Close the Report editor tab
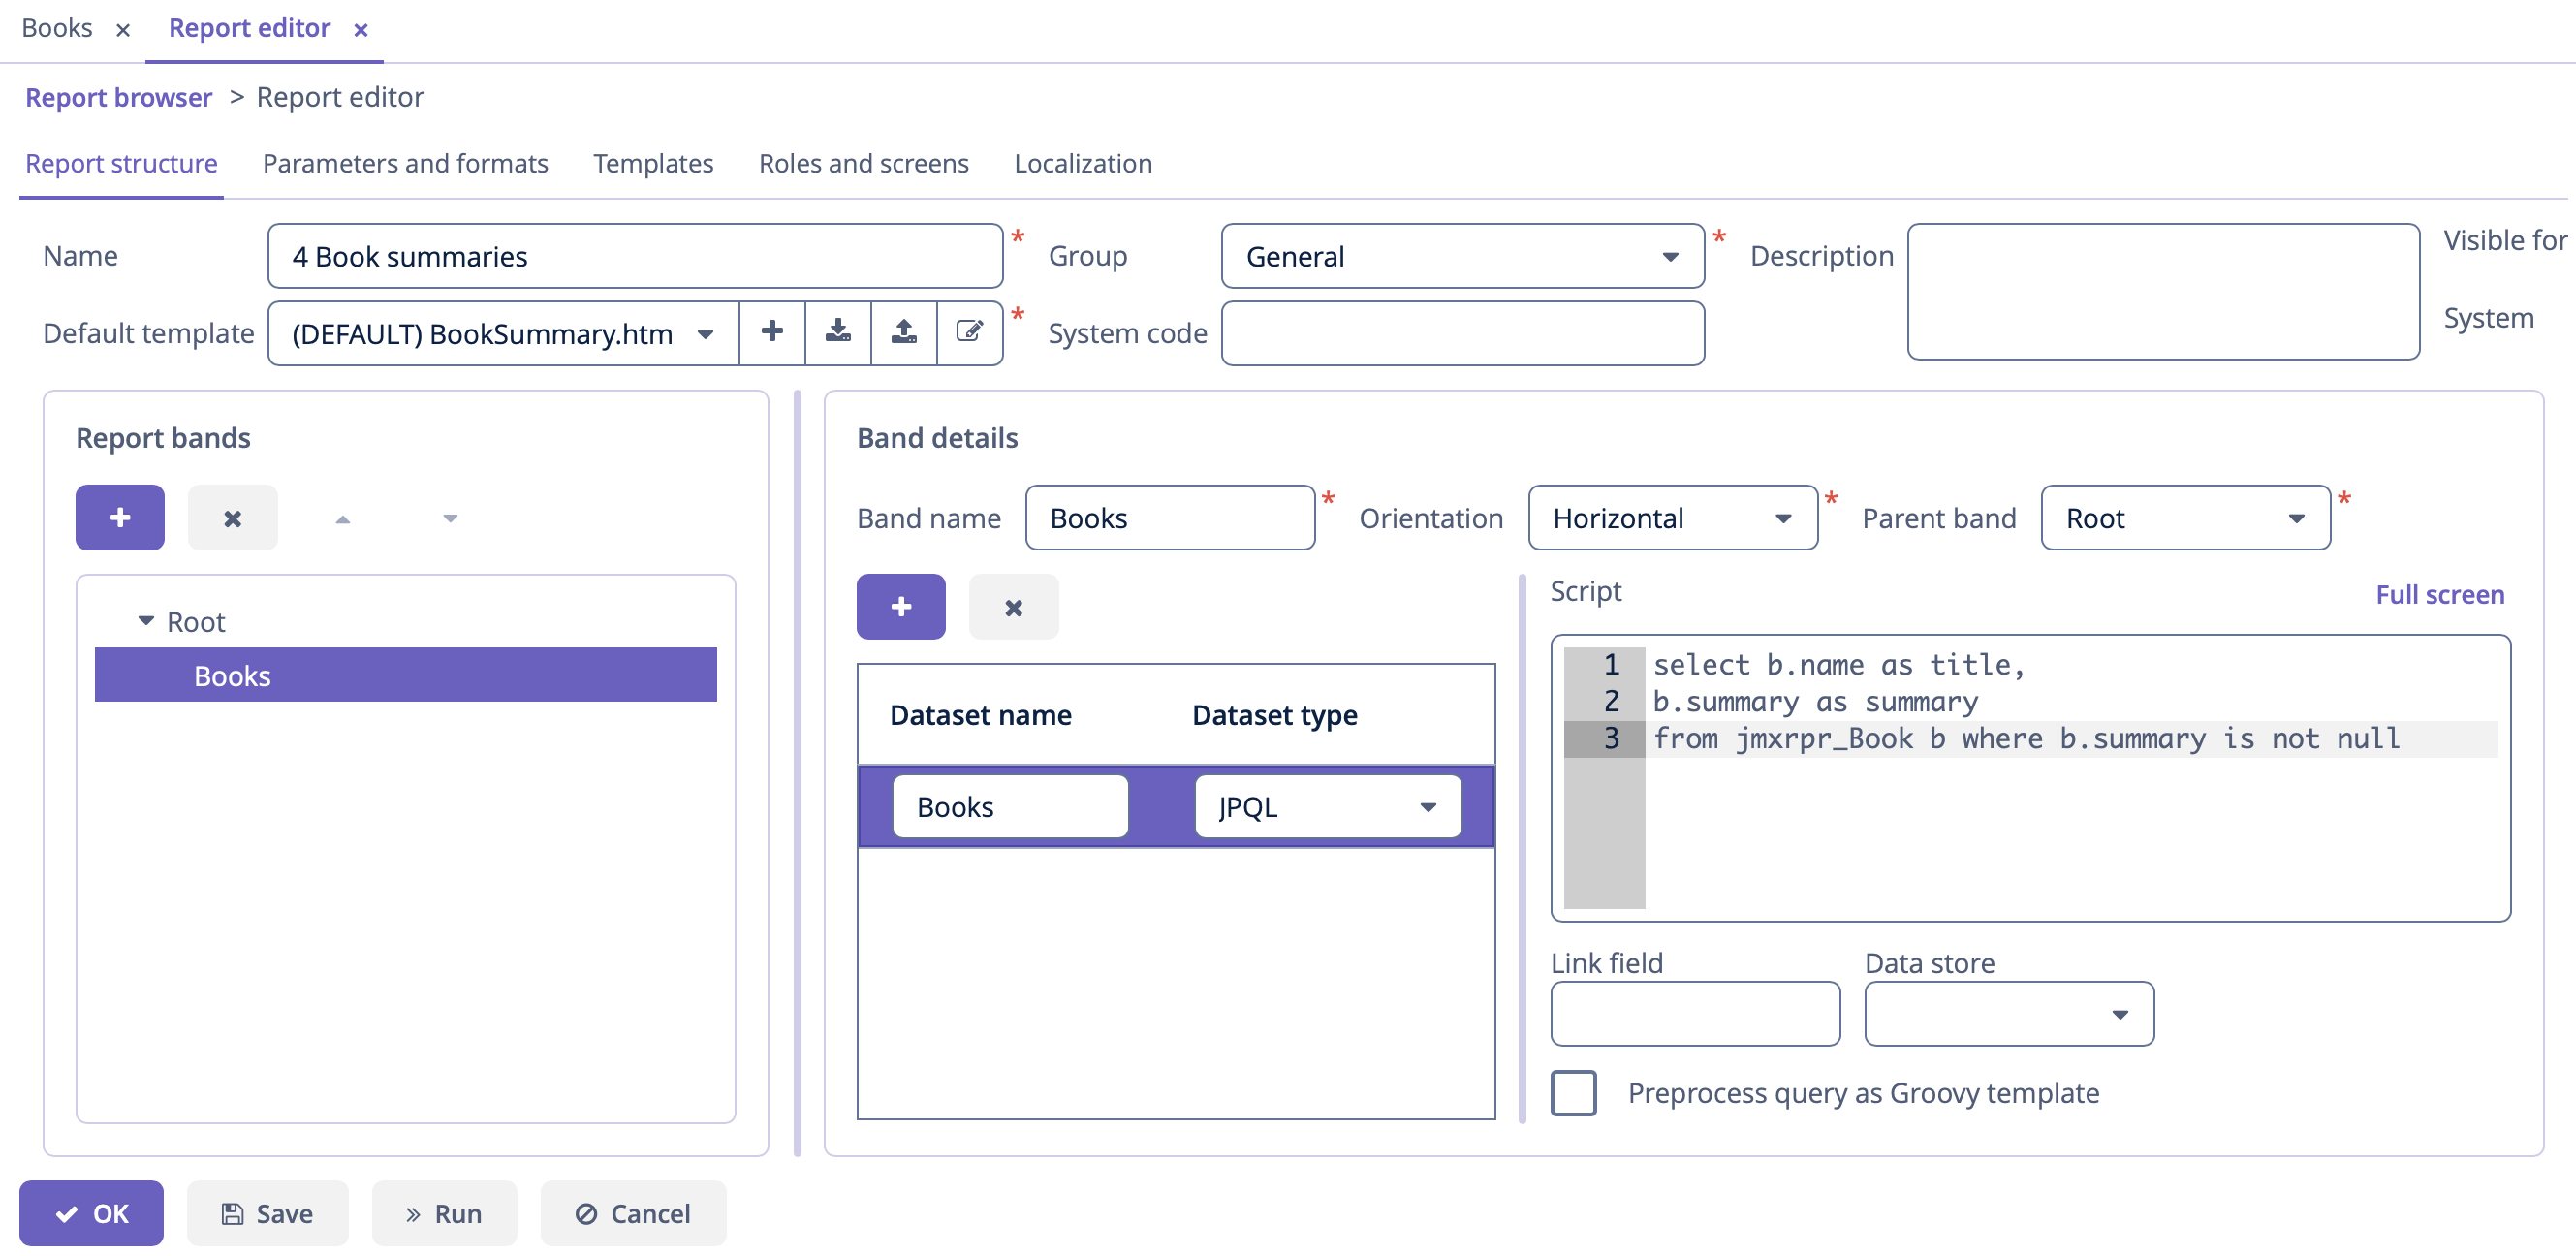Image resolution: width=2576 pixels, height=1256 pixels. click(x=361, y=30)
